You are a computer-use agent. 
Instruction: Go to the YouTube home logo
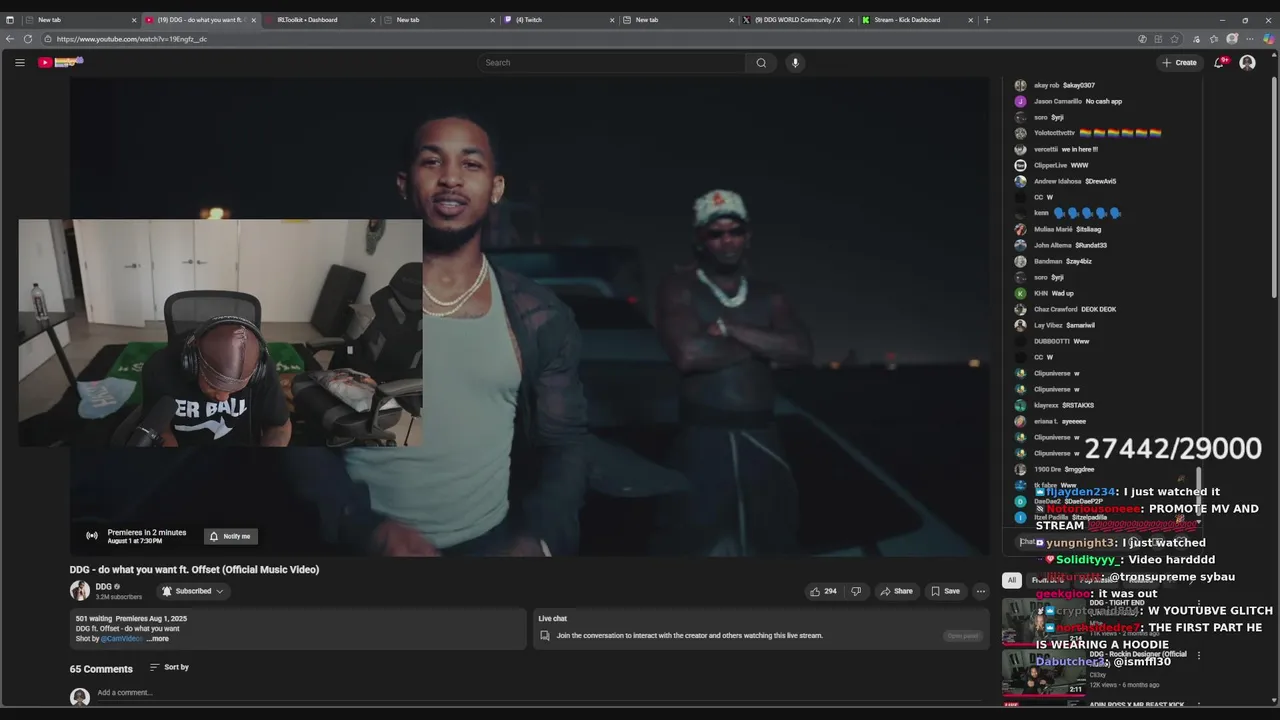click(x=60, y=62)
